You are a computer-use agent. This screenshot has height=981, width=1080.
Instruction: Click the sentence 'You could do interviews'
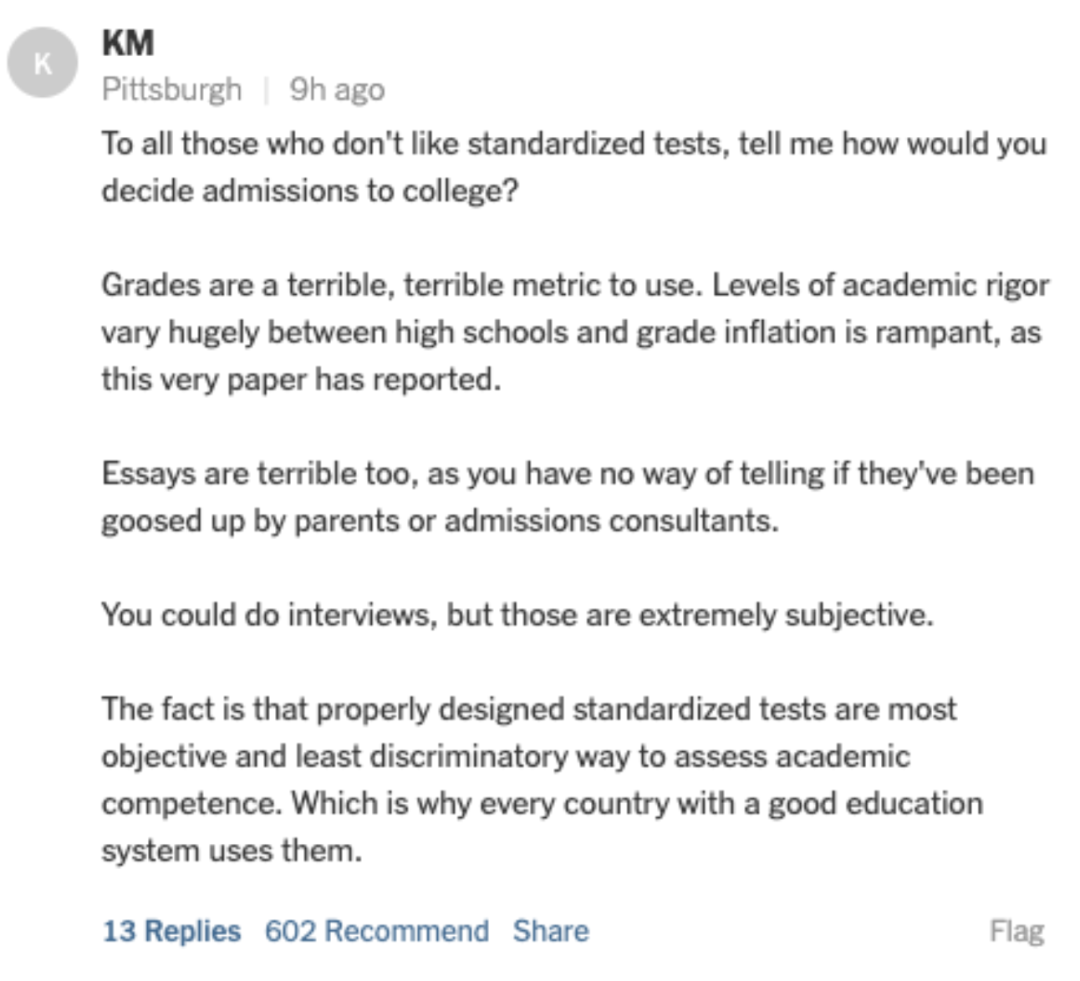pos(518,615)
